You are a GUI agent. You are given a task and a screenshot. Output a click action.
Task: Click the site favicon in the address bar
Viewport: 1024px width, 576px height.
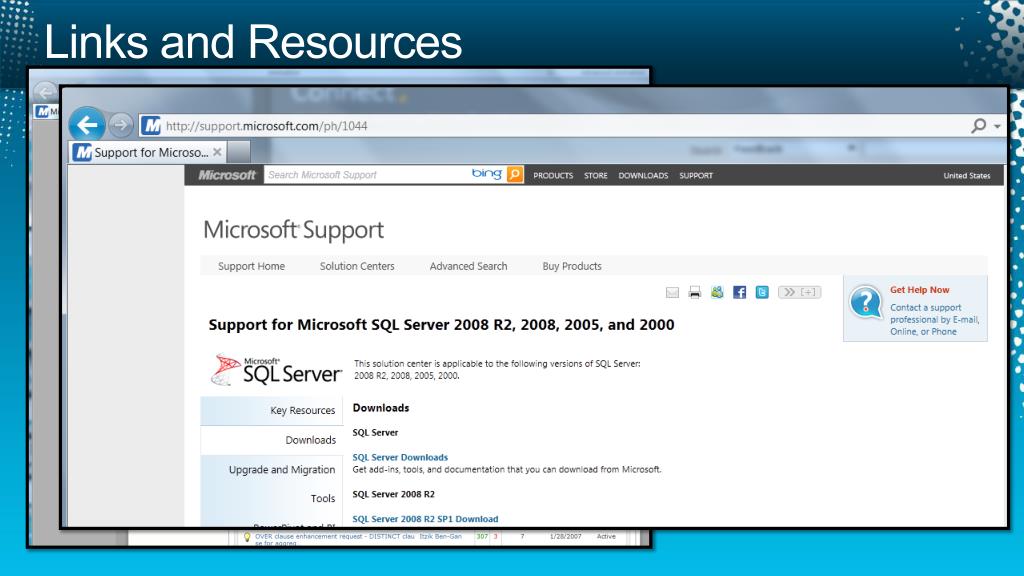[x=152, y=125]
